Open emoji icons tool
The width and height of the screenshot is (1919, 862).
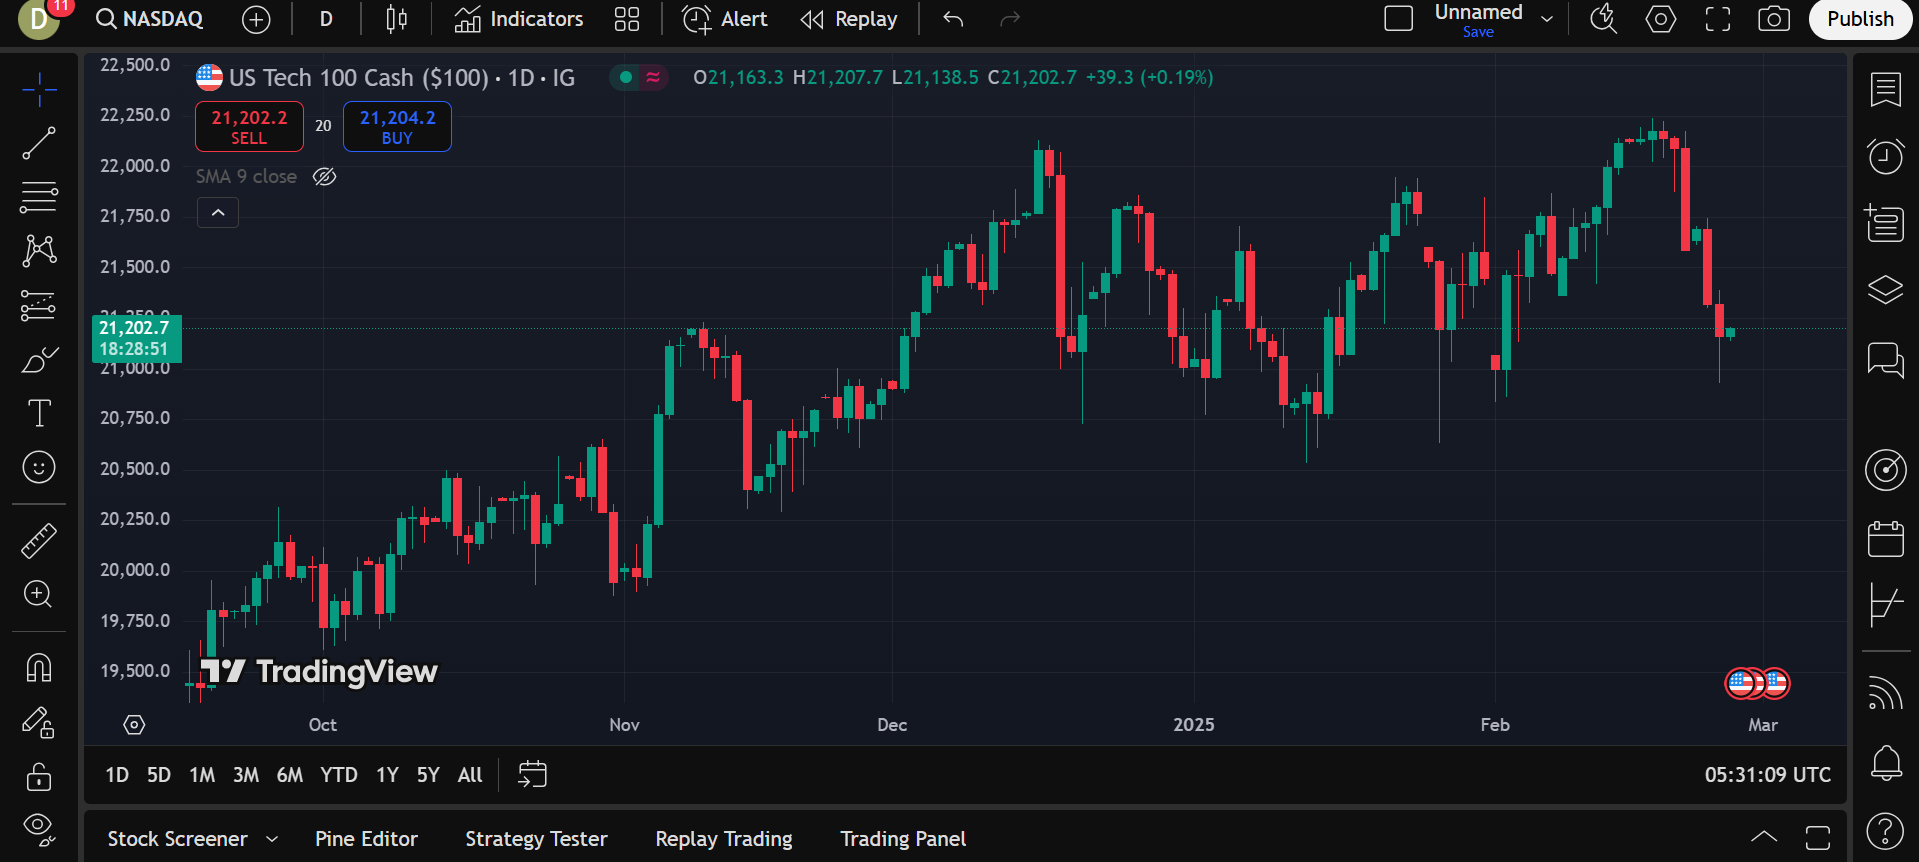(x=39, y=467)
